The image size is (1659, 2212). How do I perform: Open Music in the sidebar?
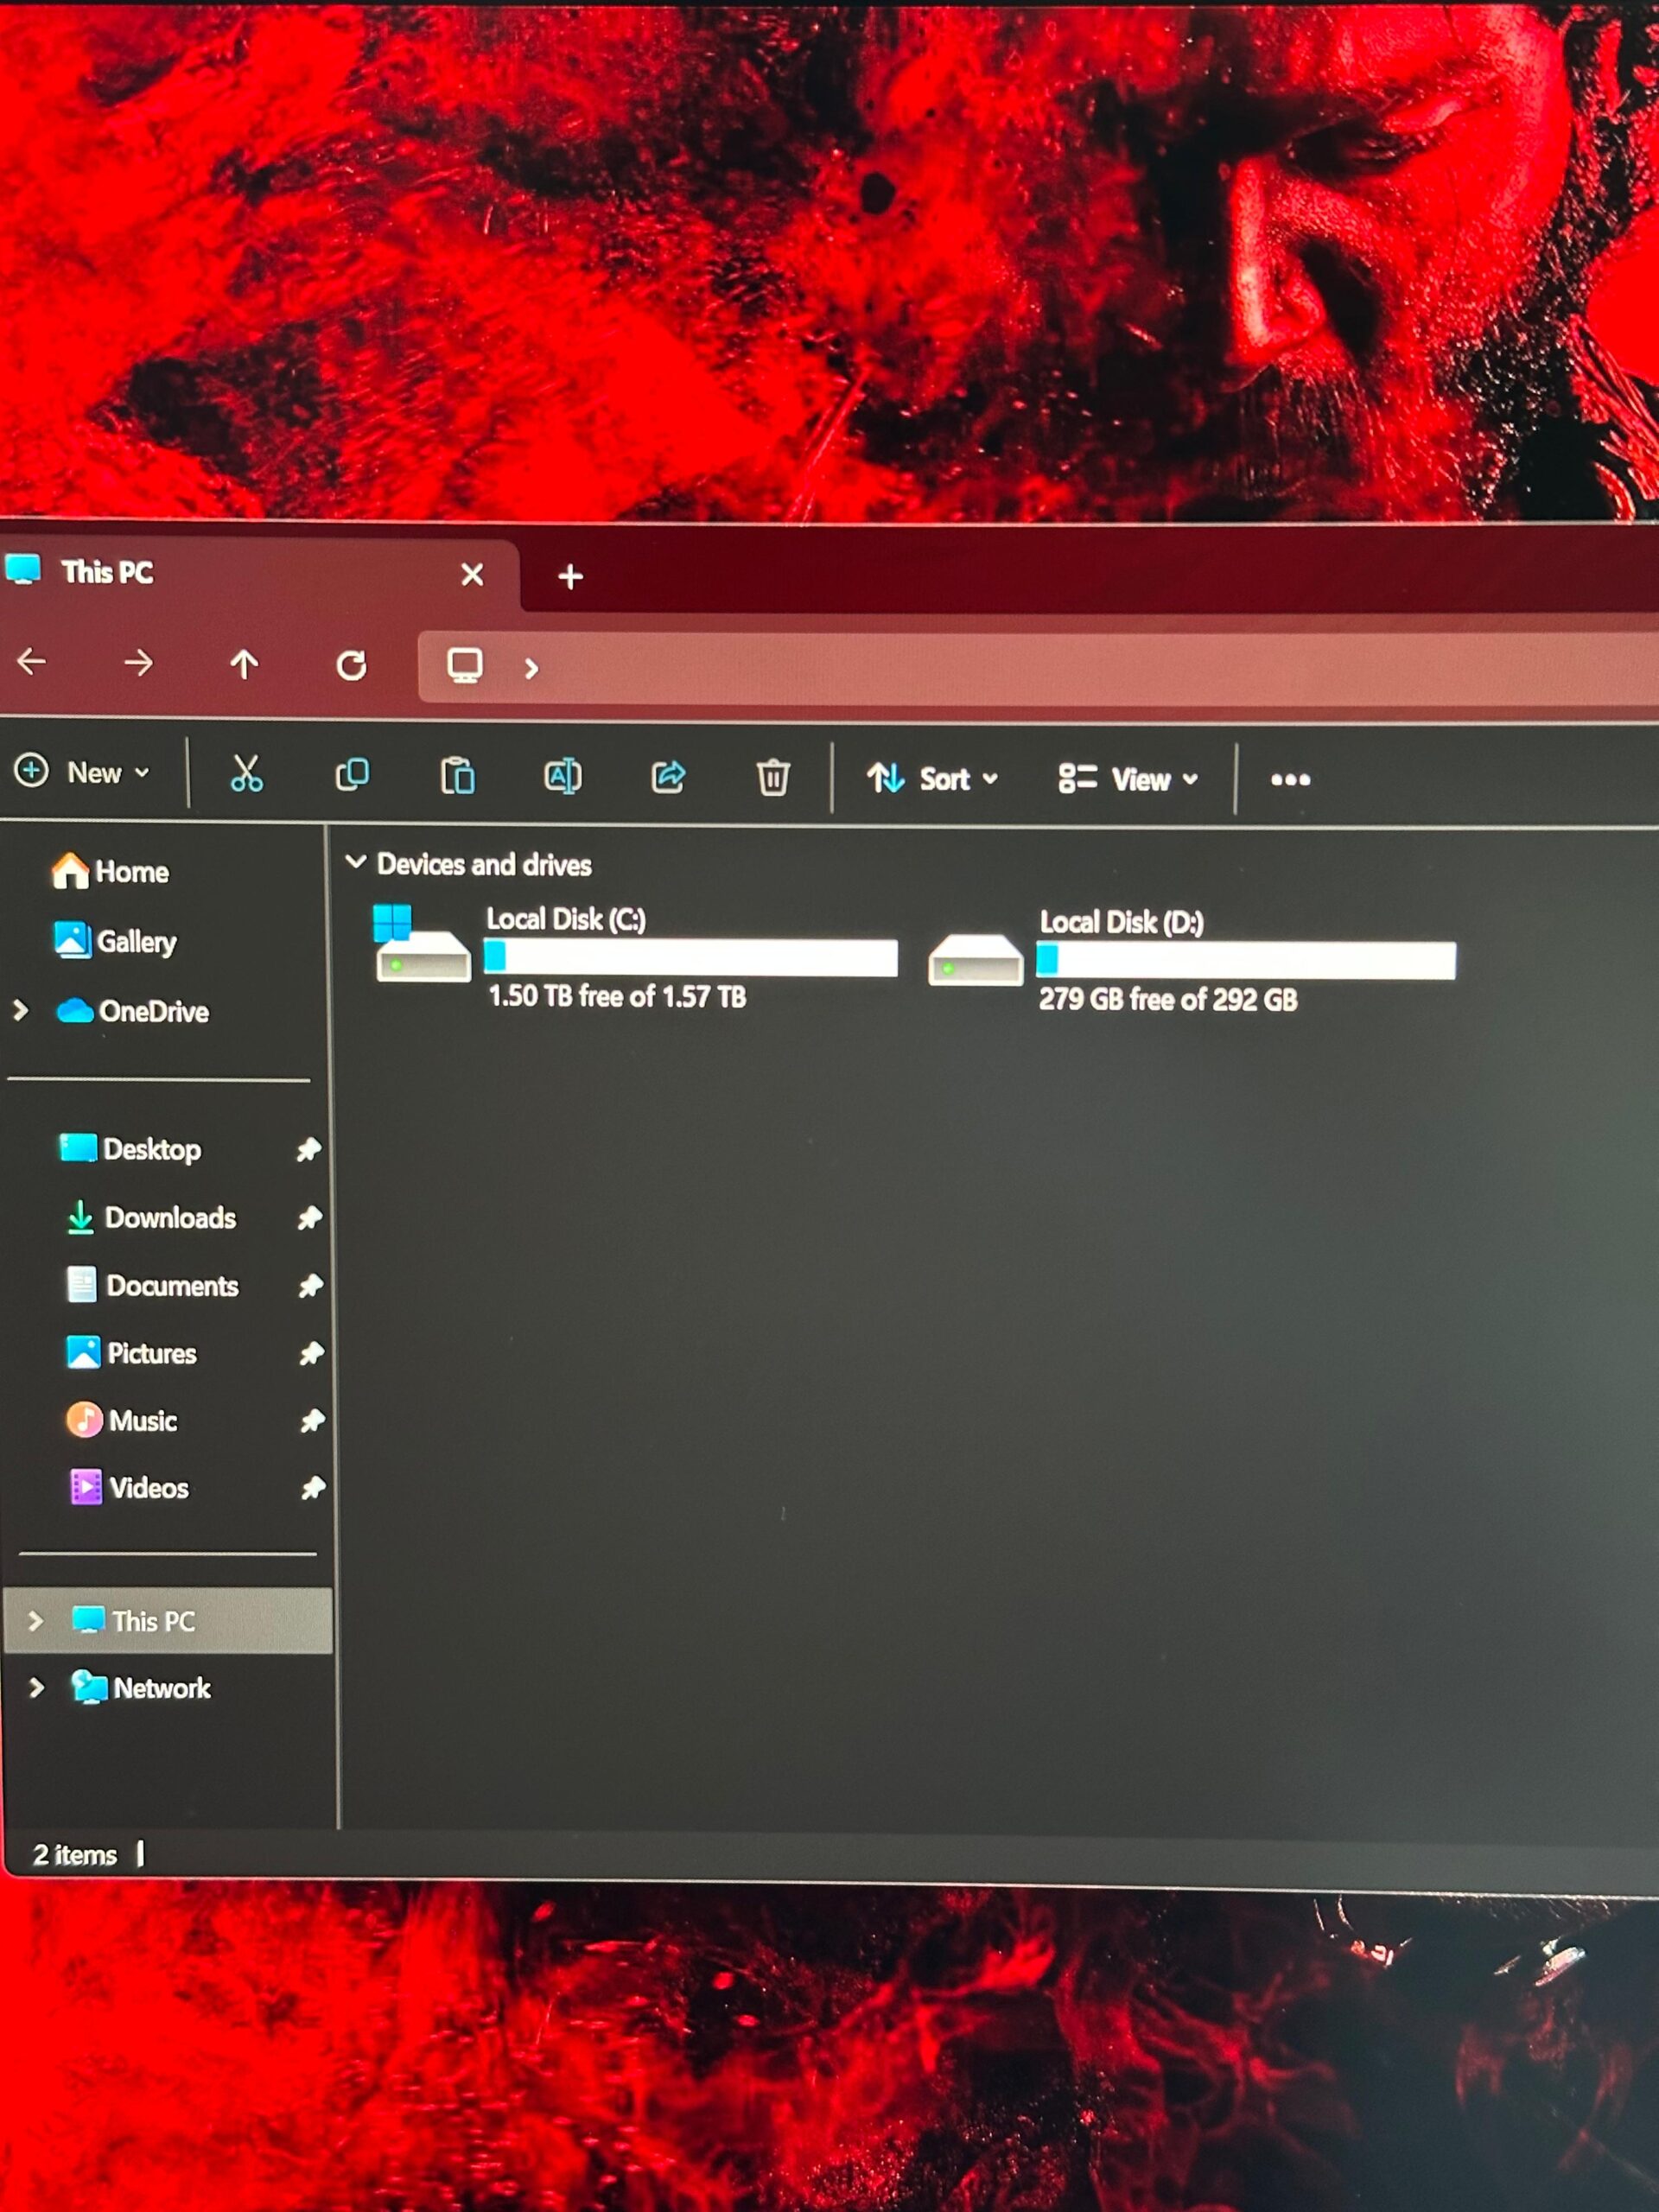[x=121, y=1421]
